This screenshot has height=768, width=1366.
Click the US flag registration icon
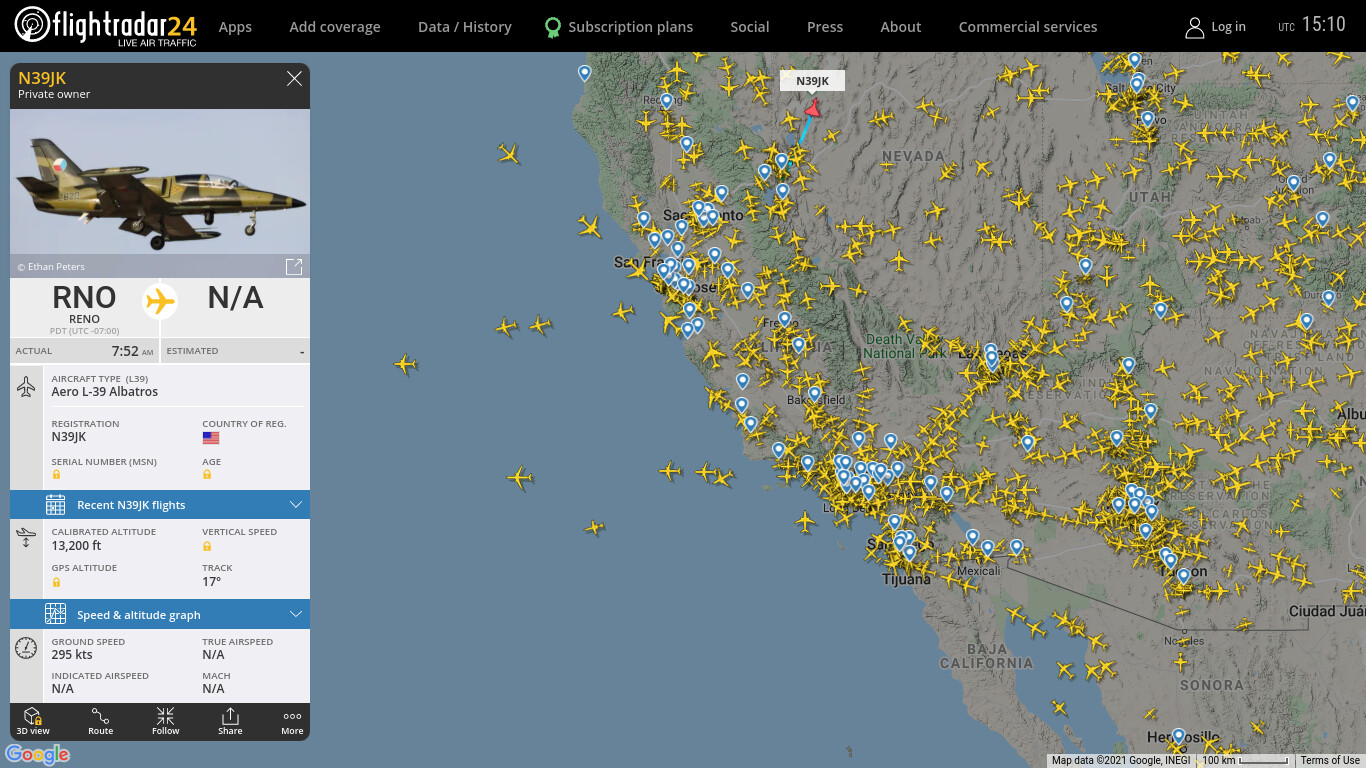point(211,438)
